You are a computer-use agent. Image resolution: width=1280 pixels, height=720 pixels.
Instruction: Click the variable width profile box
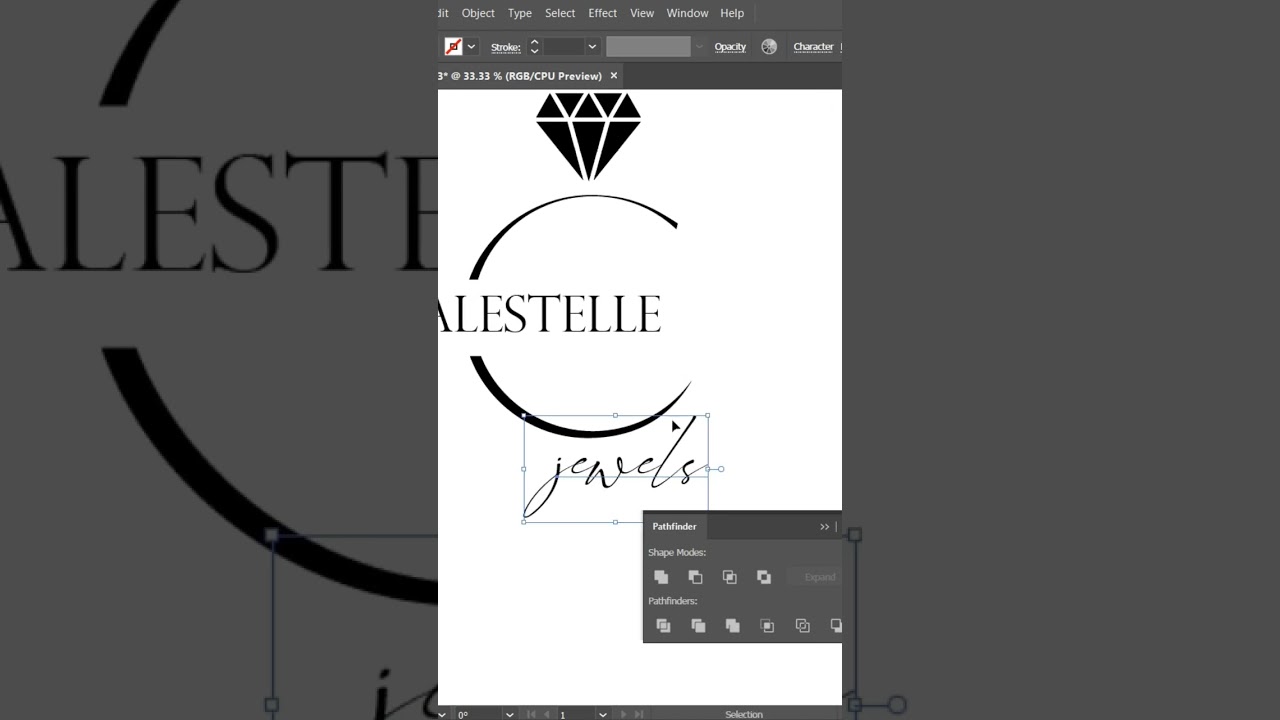pos(648,47)
